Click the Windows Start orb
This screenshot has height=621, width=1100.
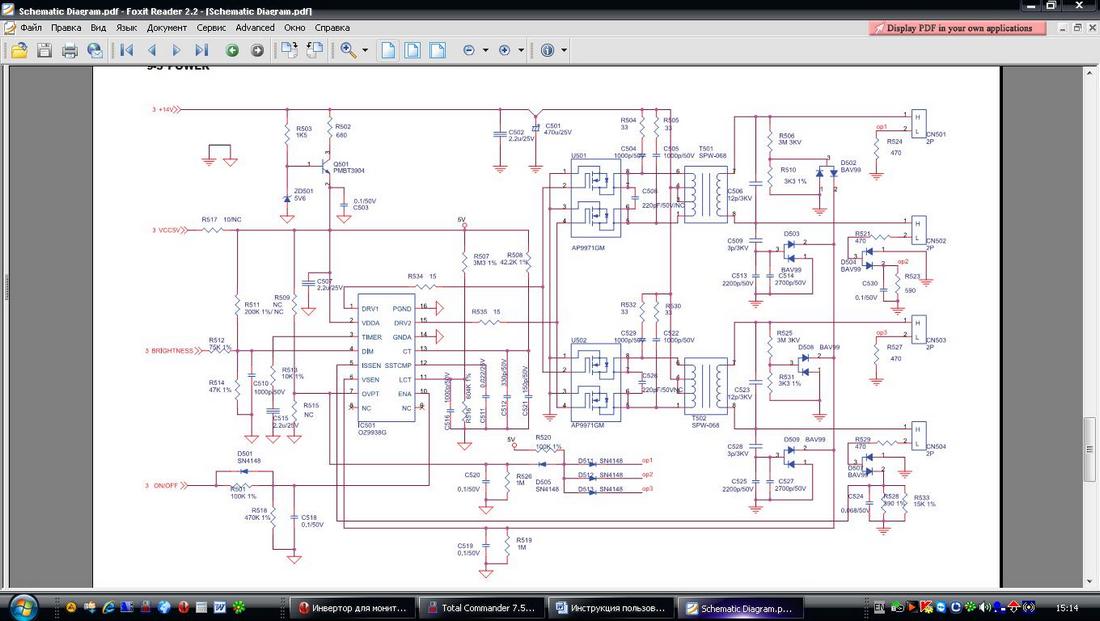21,606
